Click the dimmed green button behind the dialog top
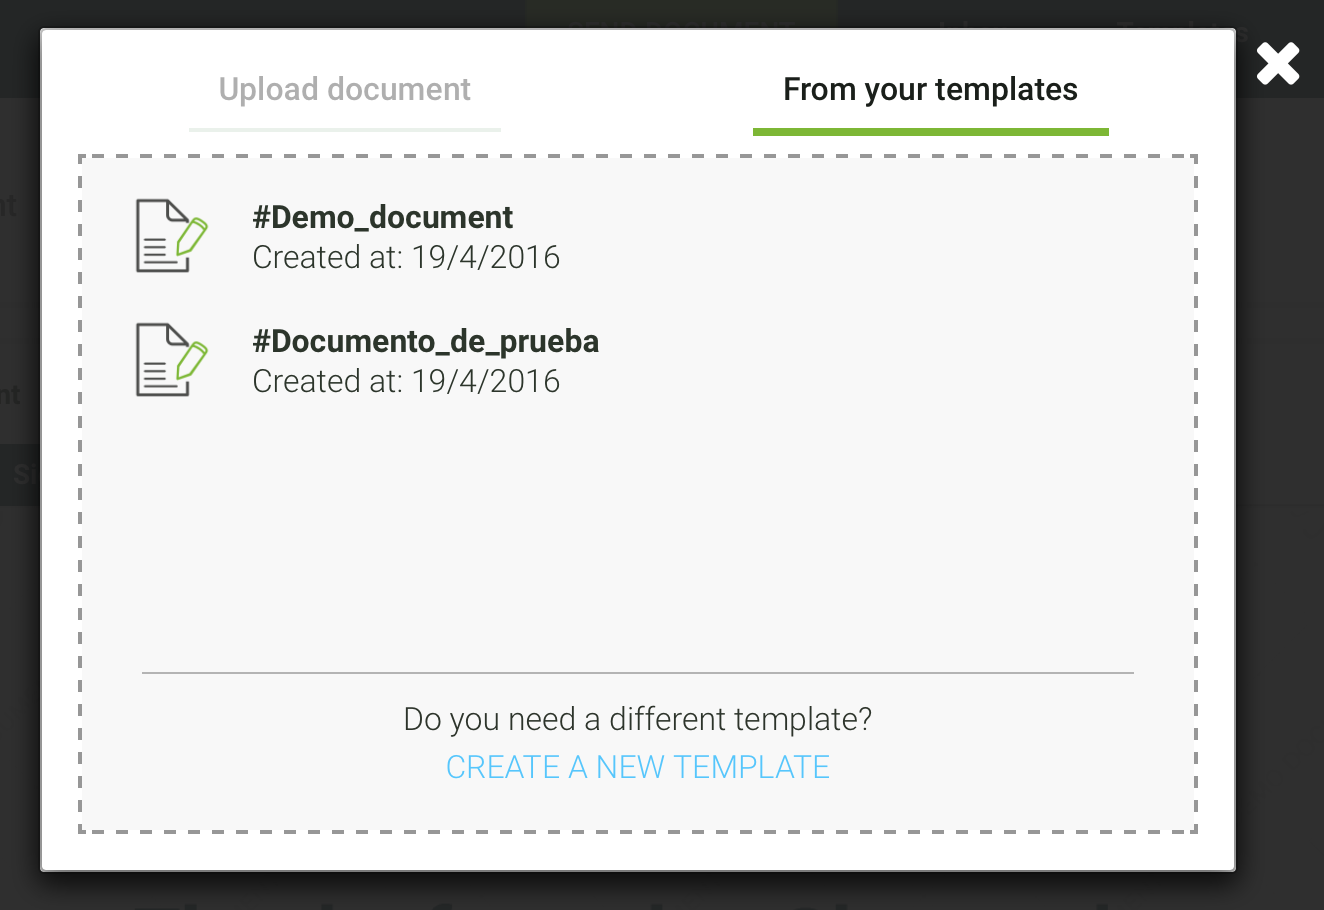1324x910 pixels. coord(681,14)
